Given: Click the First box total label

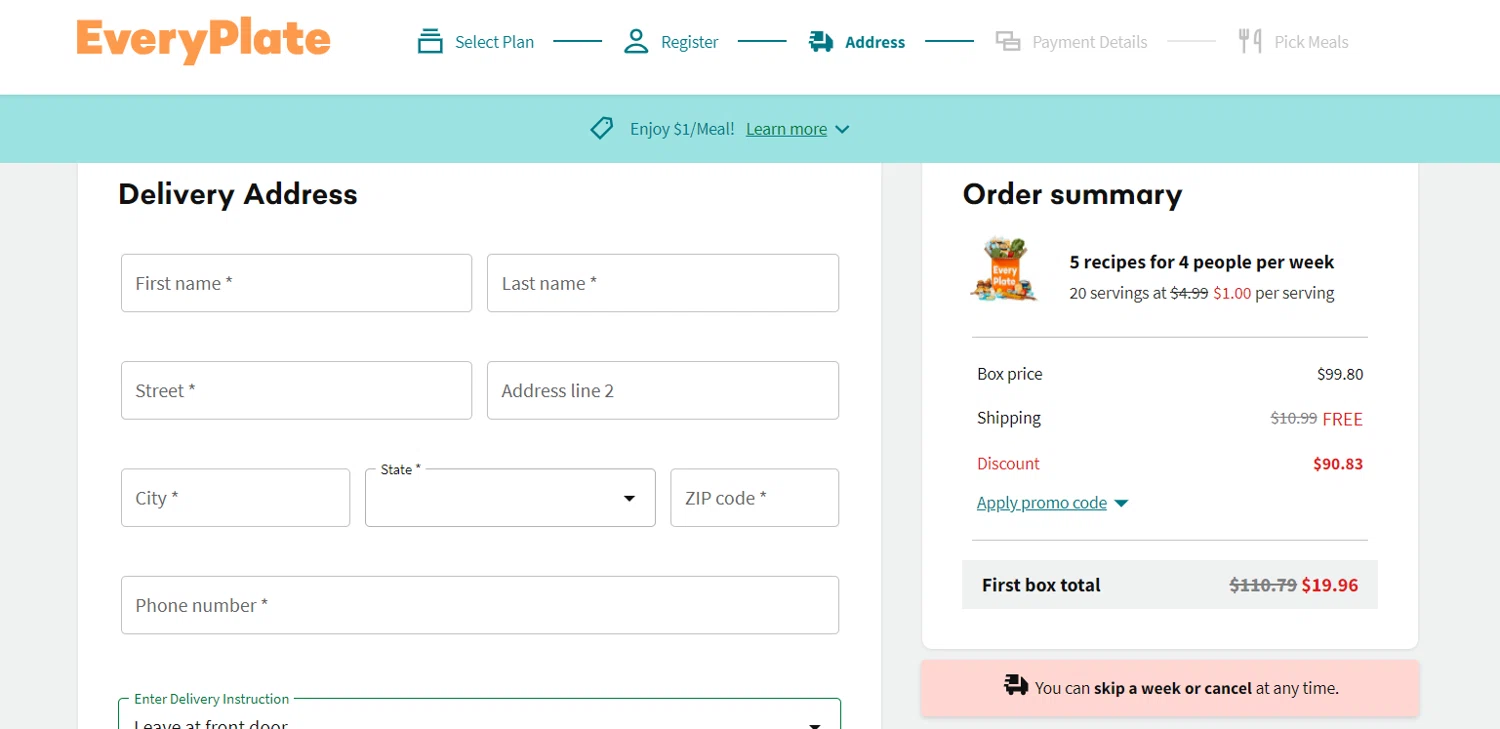Looking at the screenshot, I should 1041,585.
